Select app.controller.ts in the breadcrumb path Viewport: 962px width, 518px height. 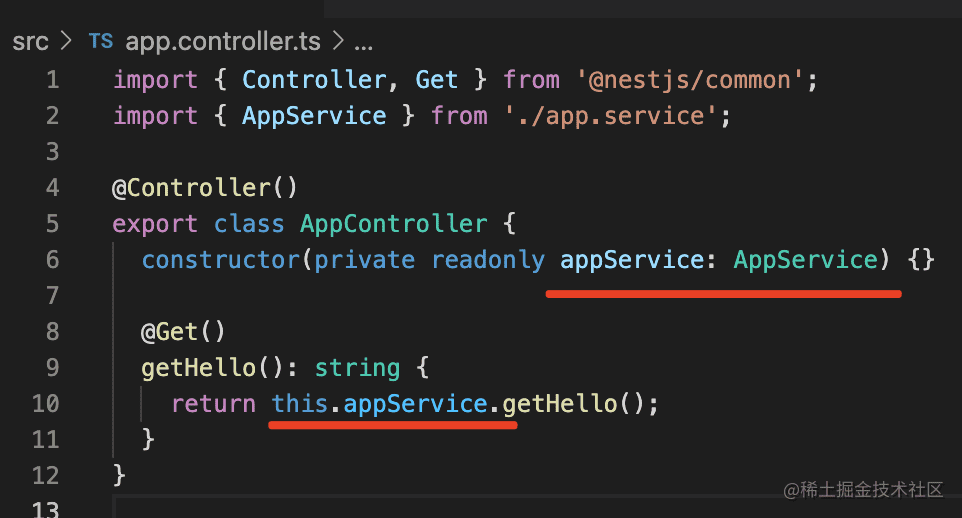[x=222, y=42]
